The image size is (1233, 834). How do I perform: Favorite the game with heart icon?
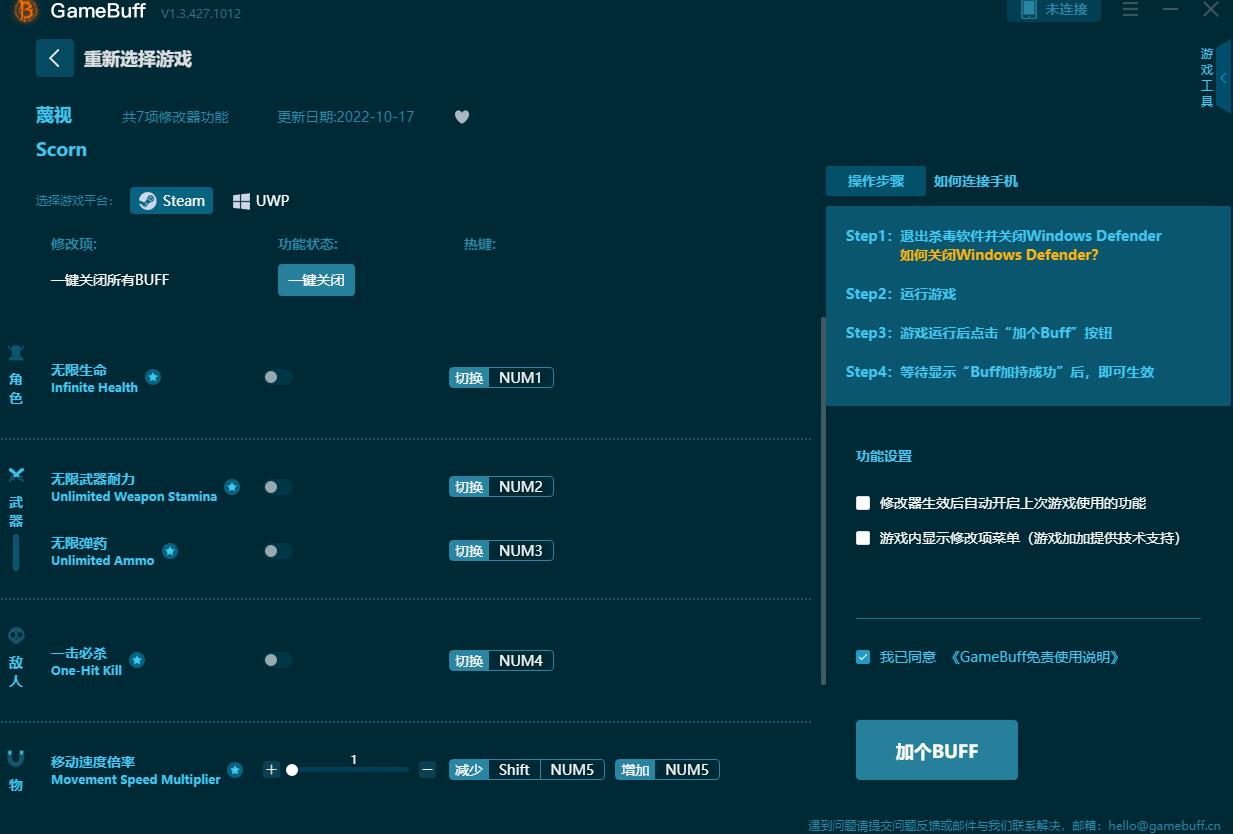point(462,117)
